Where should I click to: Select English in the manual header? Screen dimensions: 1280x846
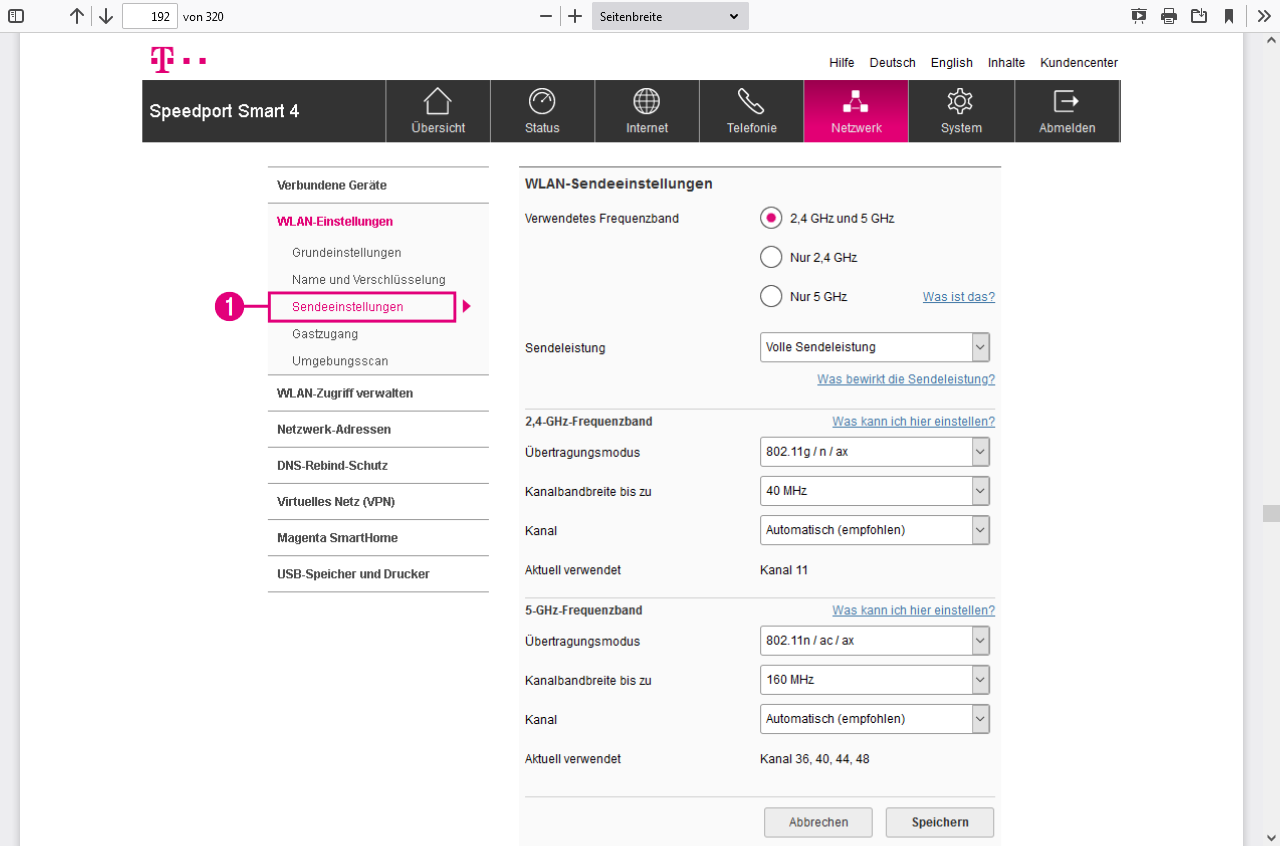point(951,62)
